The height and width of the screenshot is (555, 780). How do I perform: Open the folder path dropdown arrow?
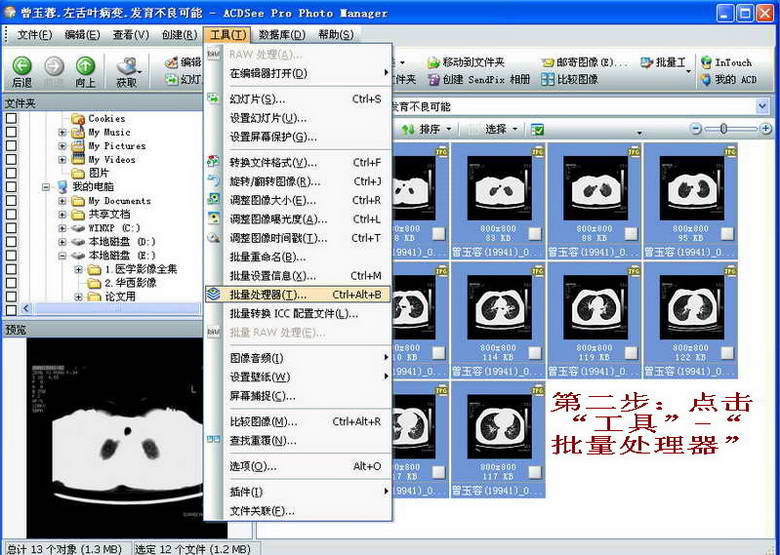click(762, 106)
